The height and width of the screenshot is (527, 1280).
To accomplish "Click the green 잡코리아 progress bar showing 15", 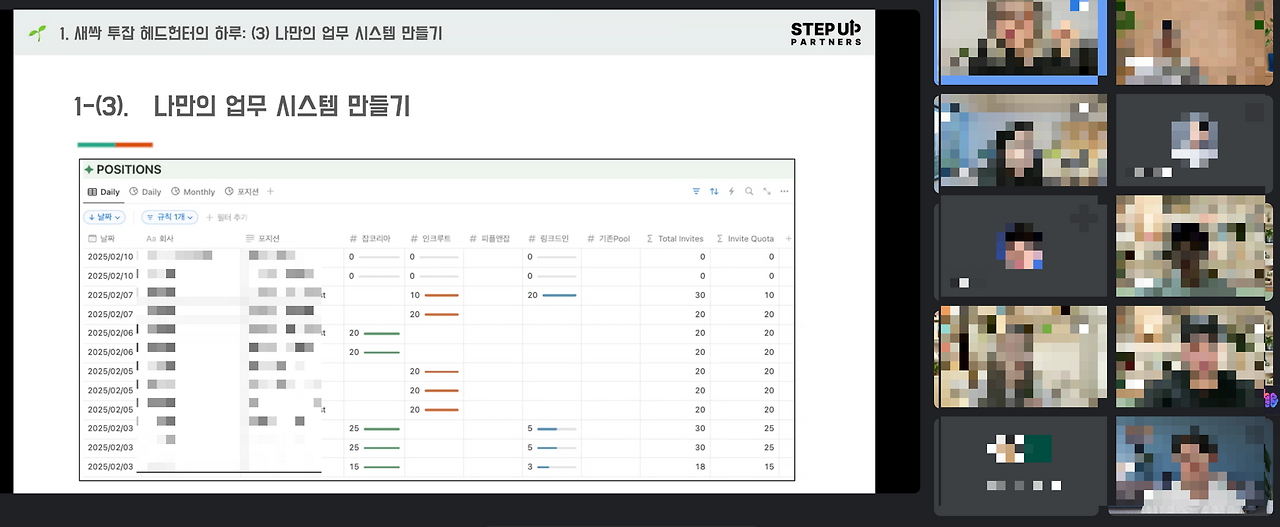I will click(381, 467).
